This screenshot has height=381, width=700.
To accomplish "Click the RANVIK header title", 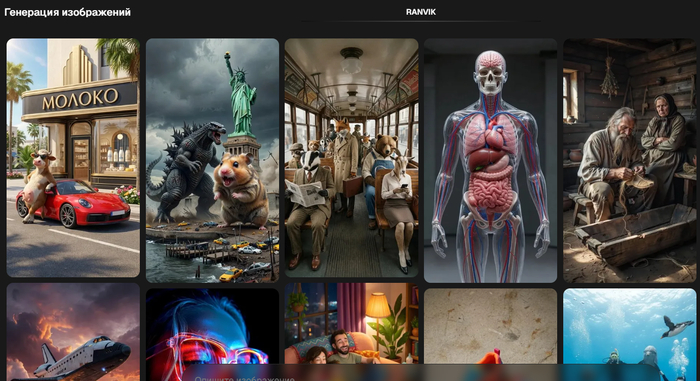I will (x=421, y=12).
